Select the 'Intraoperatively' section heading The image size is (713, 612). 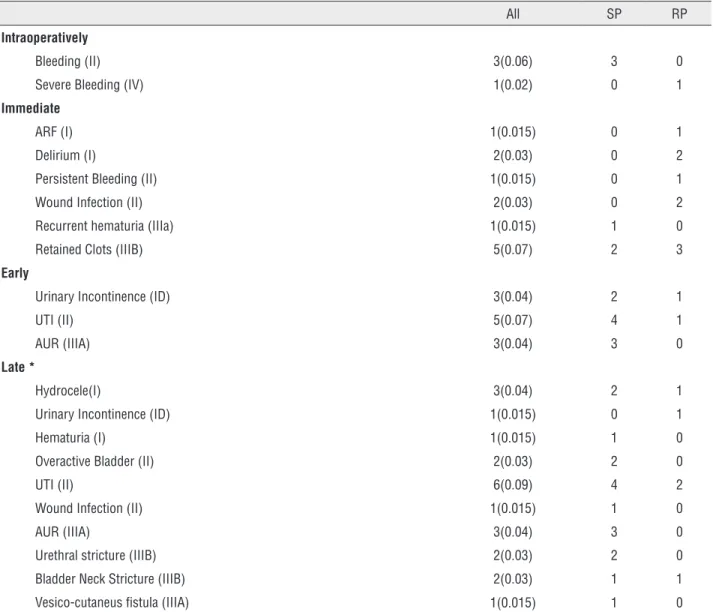[45, 38]
